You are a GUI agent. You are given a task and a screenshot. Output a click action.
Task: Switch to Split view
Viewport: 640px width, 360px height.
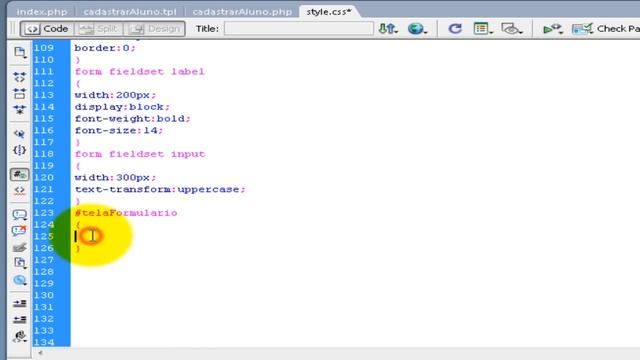click(x=99, y=29)
